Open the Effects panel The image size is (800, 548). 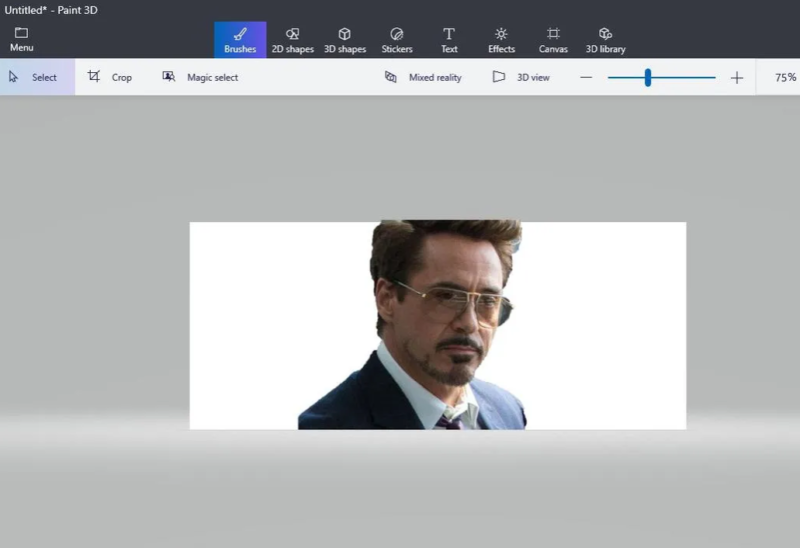(x=501, y=40)
